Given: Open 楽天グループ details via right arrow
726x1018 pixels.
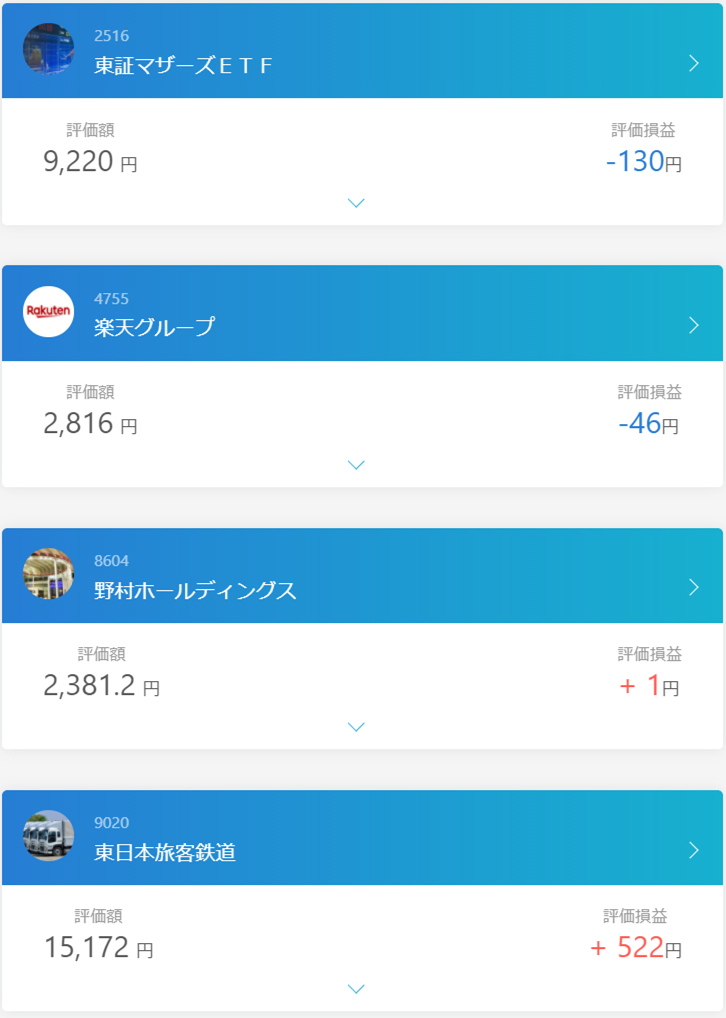Looking at the screenshot, I should 694,325.
